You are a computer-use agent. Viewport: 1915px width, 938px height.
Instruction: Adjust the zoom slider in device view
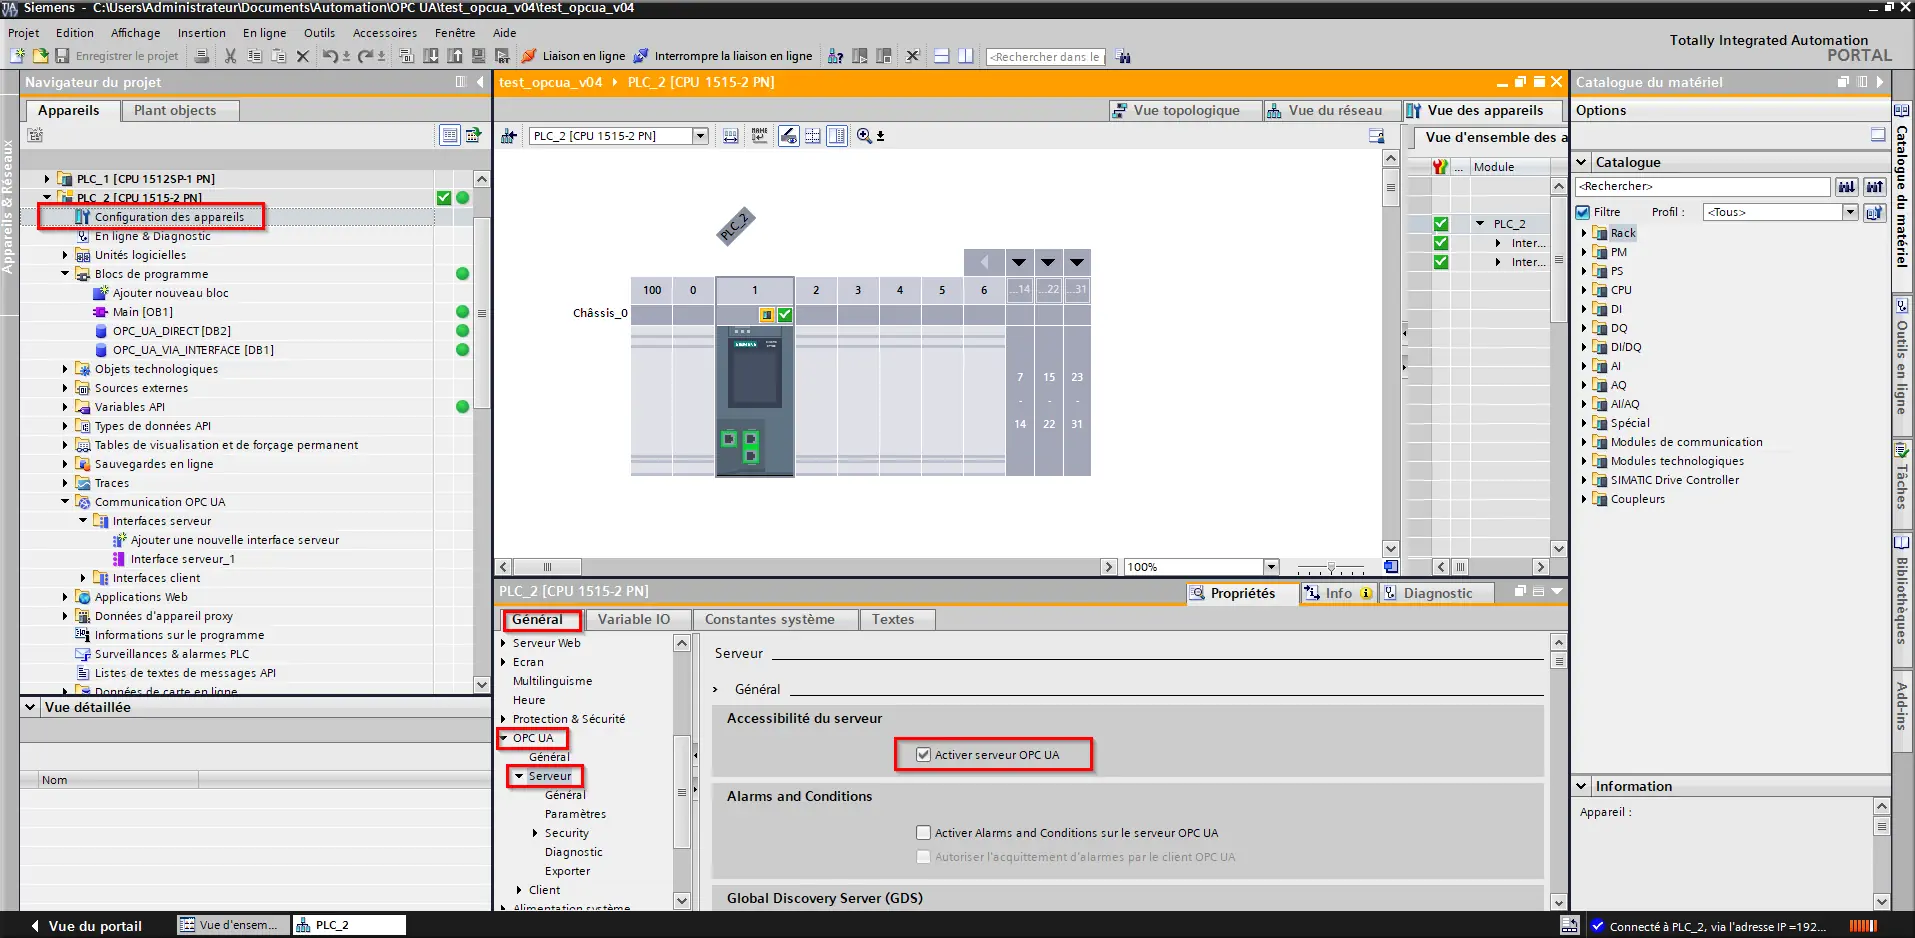1331,567
